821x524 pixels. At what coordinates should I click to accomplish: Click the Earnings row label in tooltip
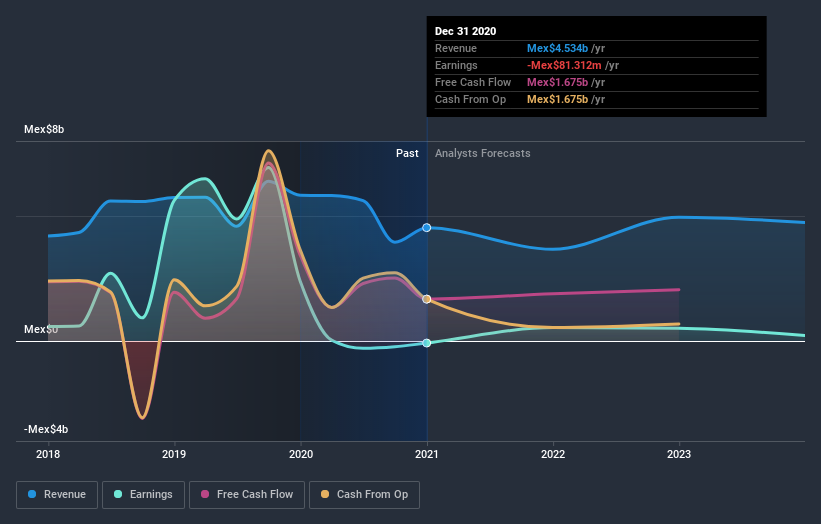pyautogui.click(x=456, y=65)
